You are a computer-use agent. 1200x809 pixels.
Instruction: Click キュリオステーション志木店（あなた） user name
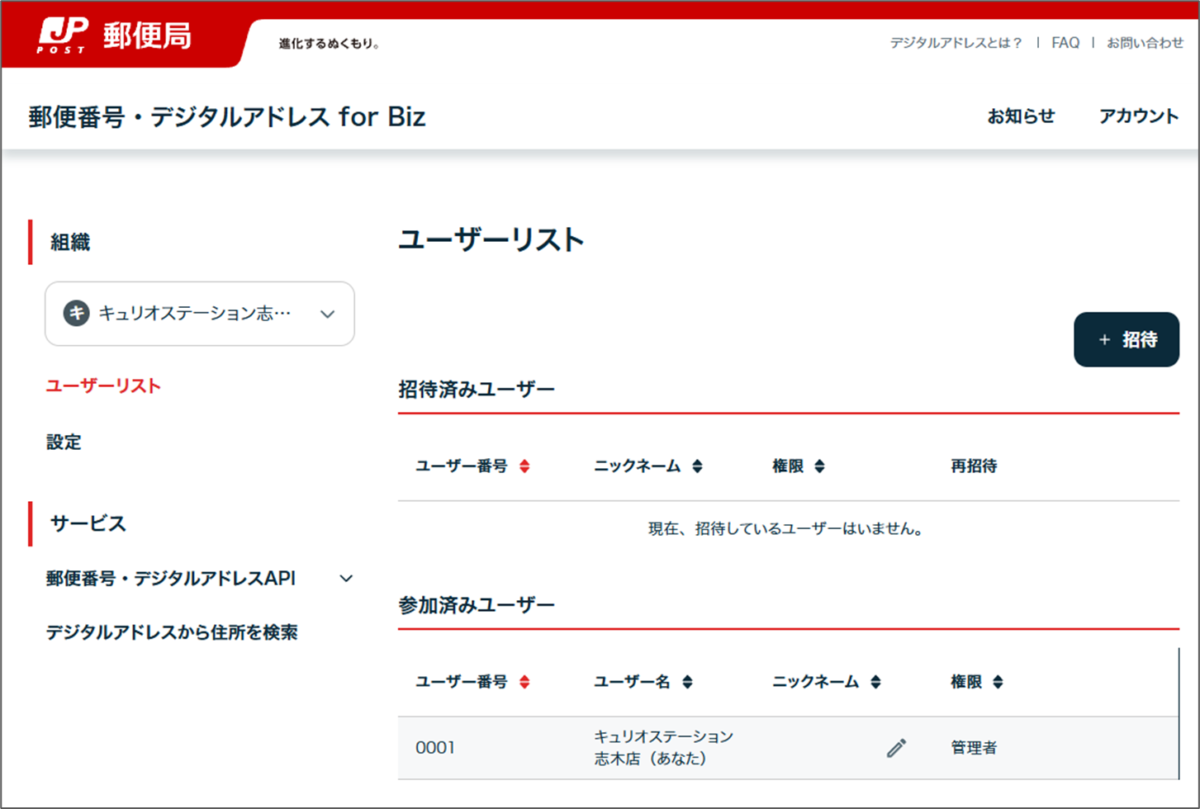(x=664, y=747)
